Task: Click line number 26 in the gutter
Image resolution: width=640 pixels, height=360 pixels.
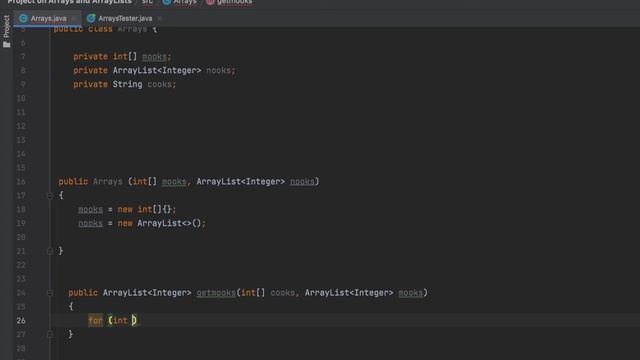Action: click(21, 320)
